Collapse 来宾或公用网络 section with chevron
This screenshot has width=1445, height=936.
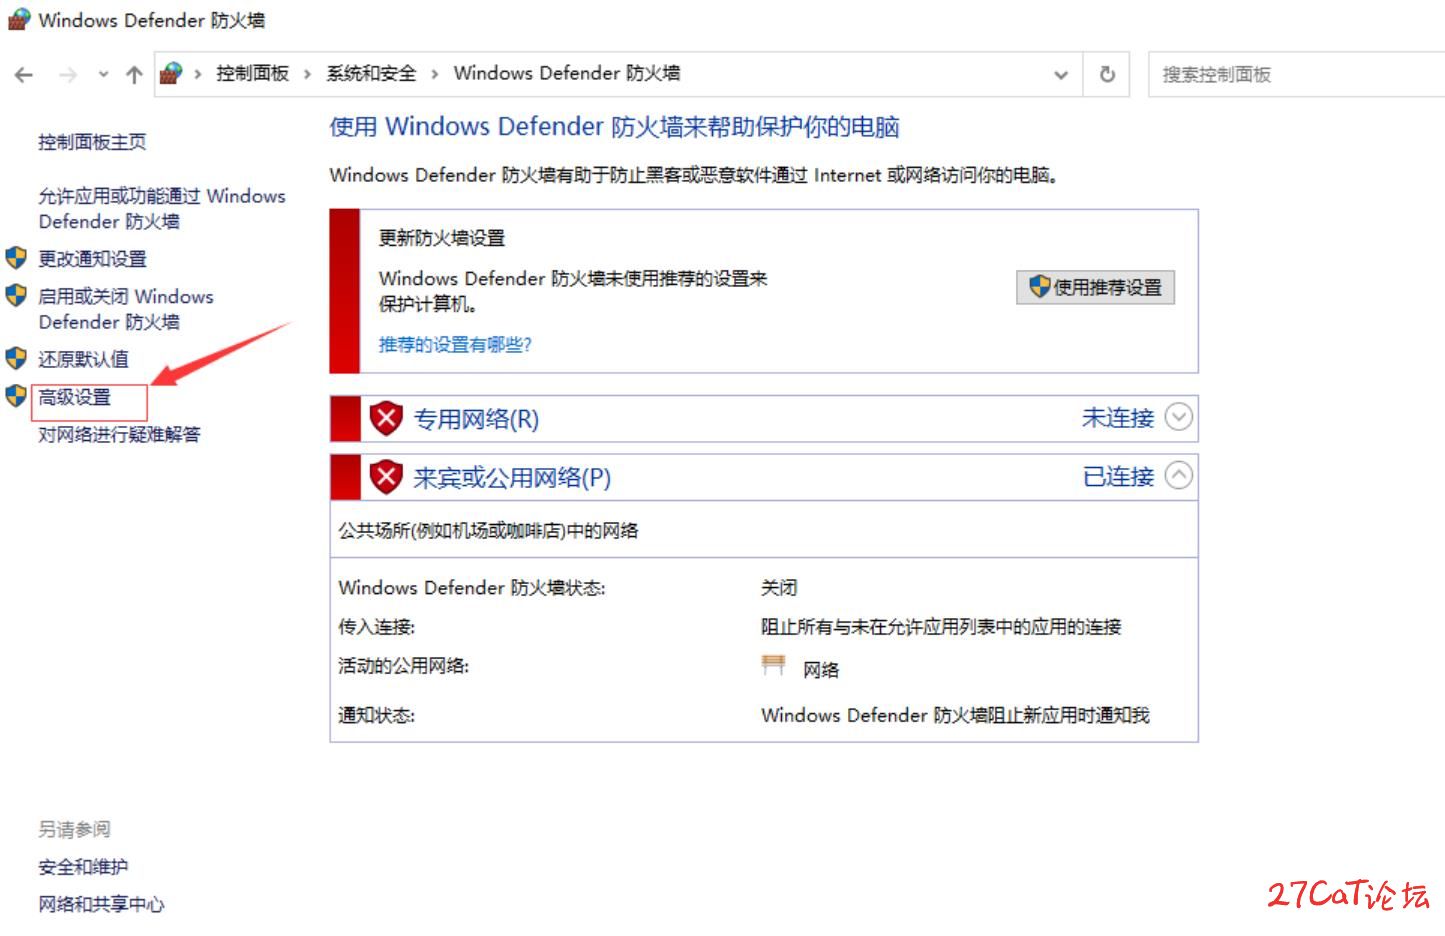coord(1179,476)
